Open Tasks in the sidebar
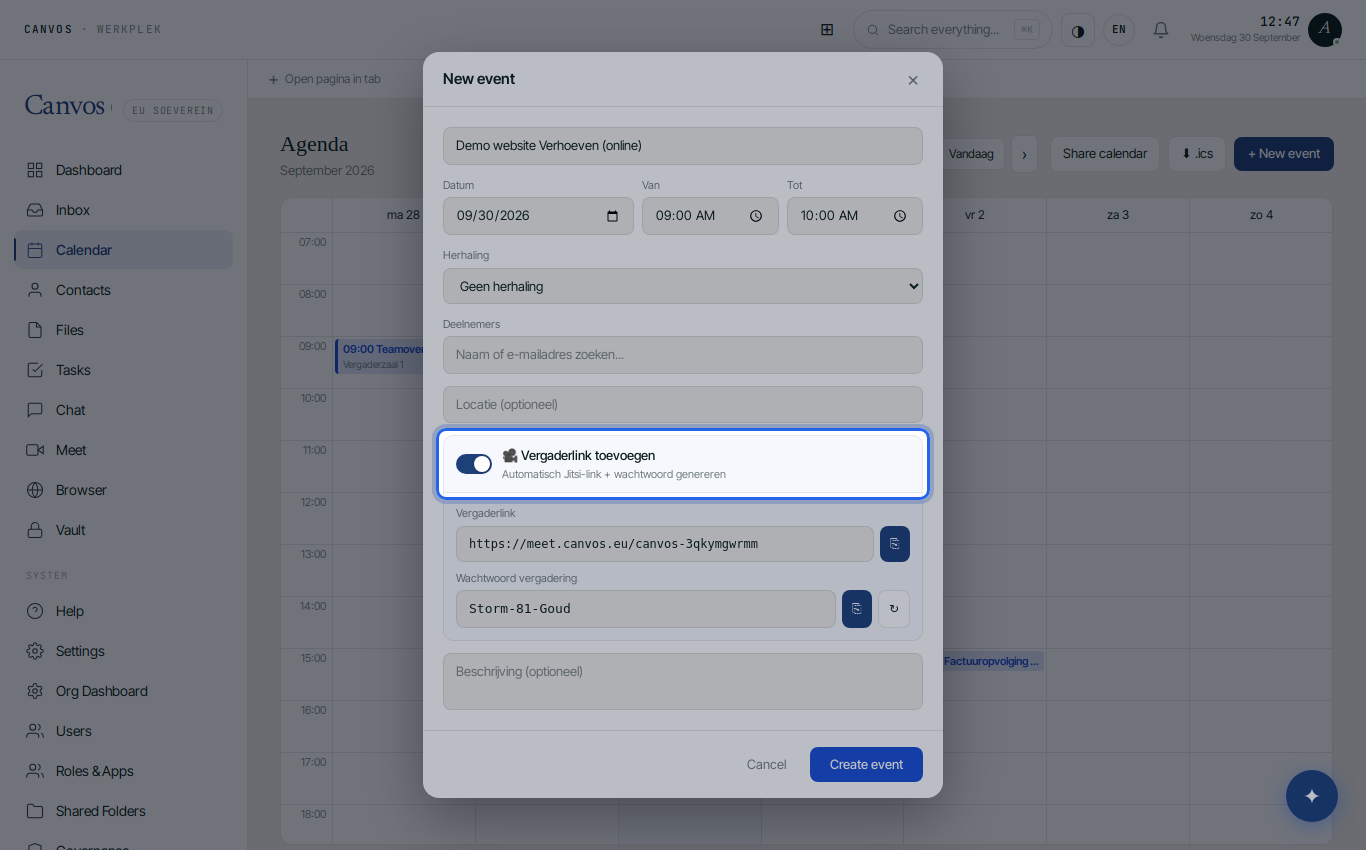Viewport: 1366px width, 850px height. point(123,370)
